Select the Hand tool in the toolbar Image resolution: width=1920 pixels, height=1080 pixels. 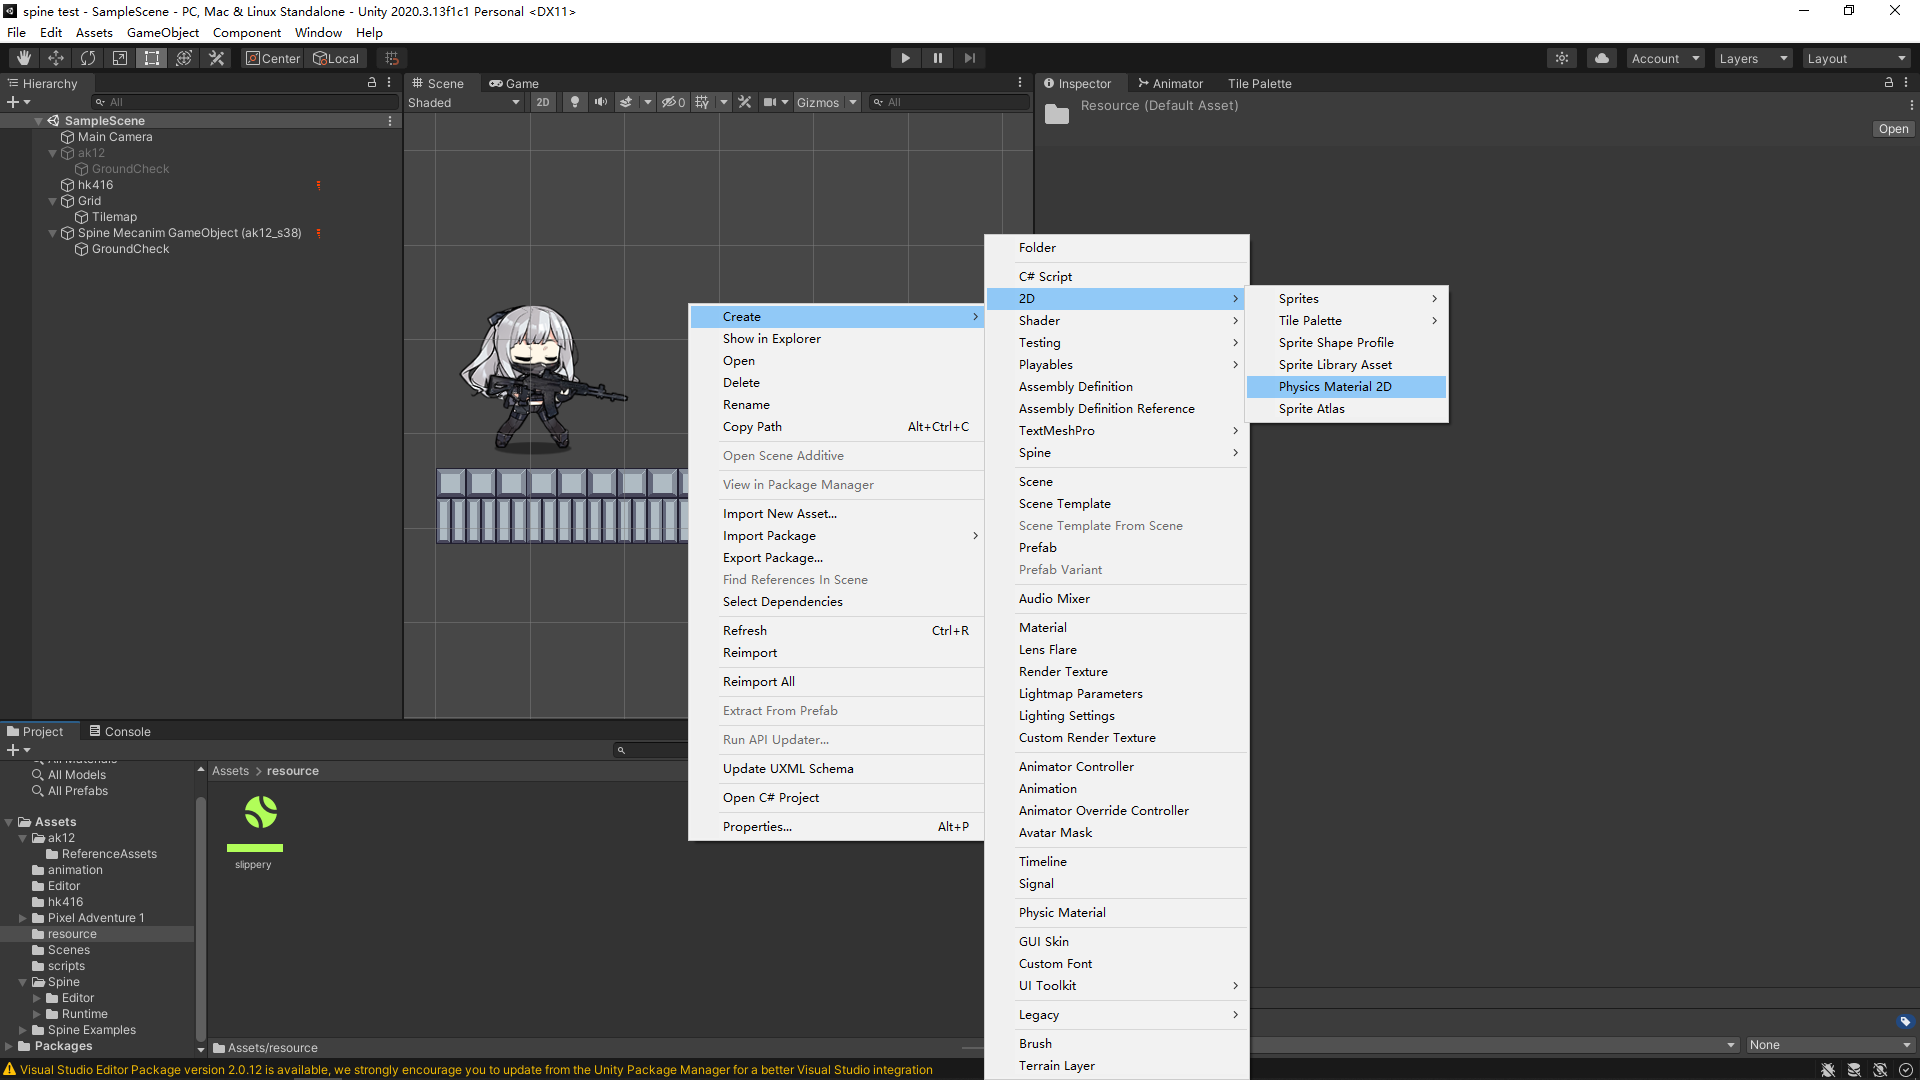[22, 57]
